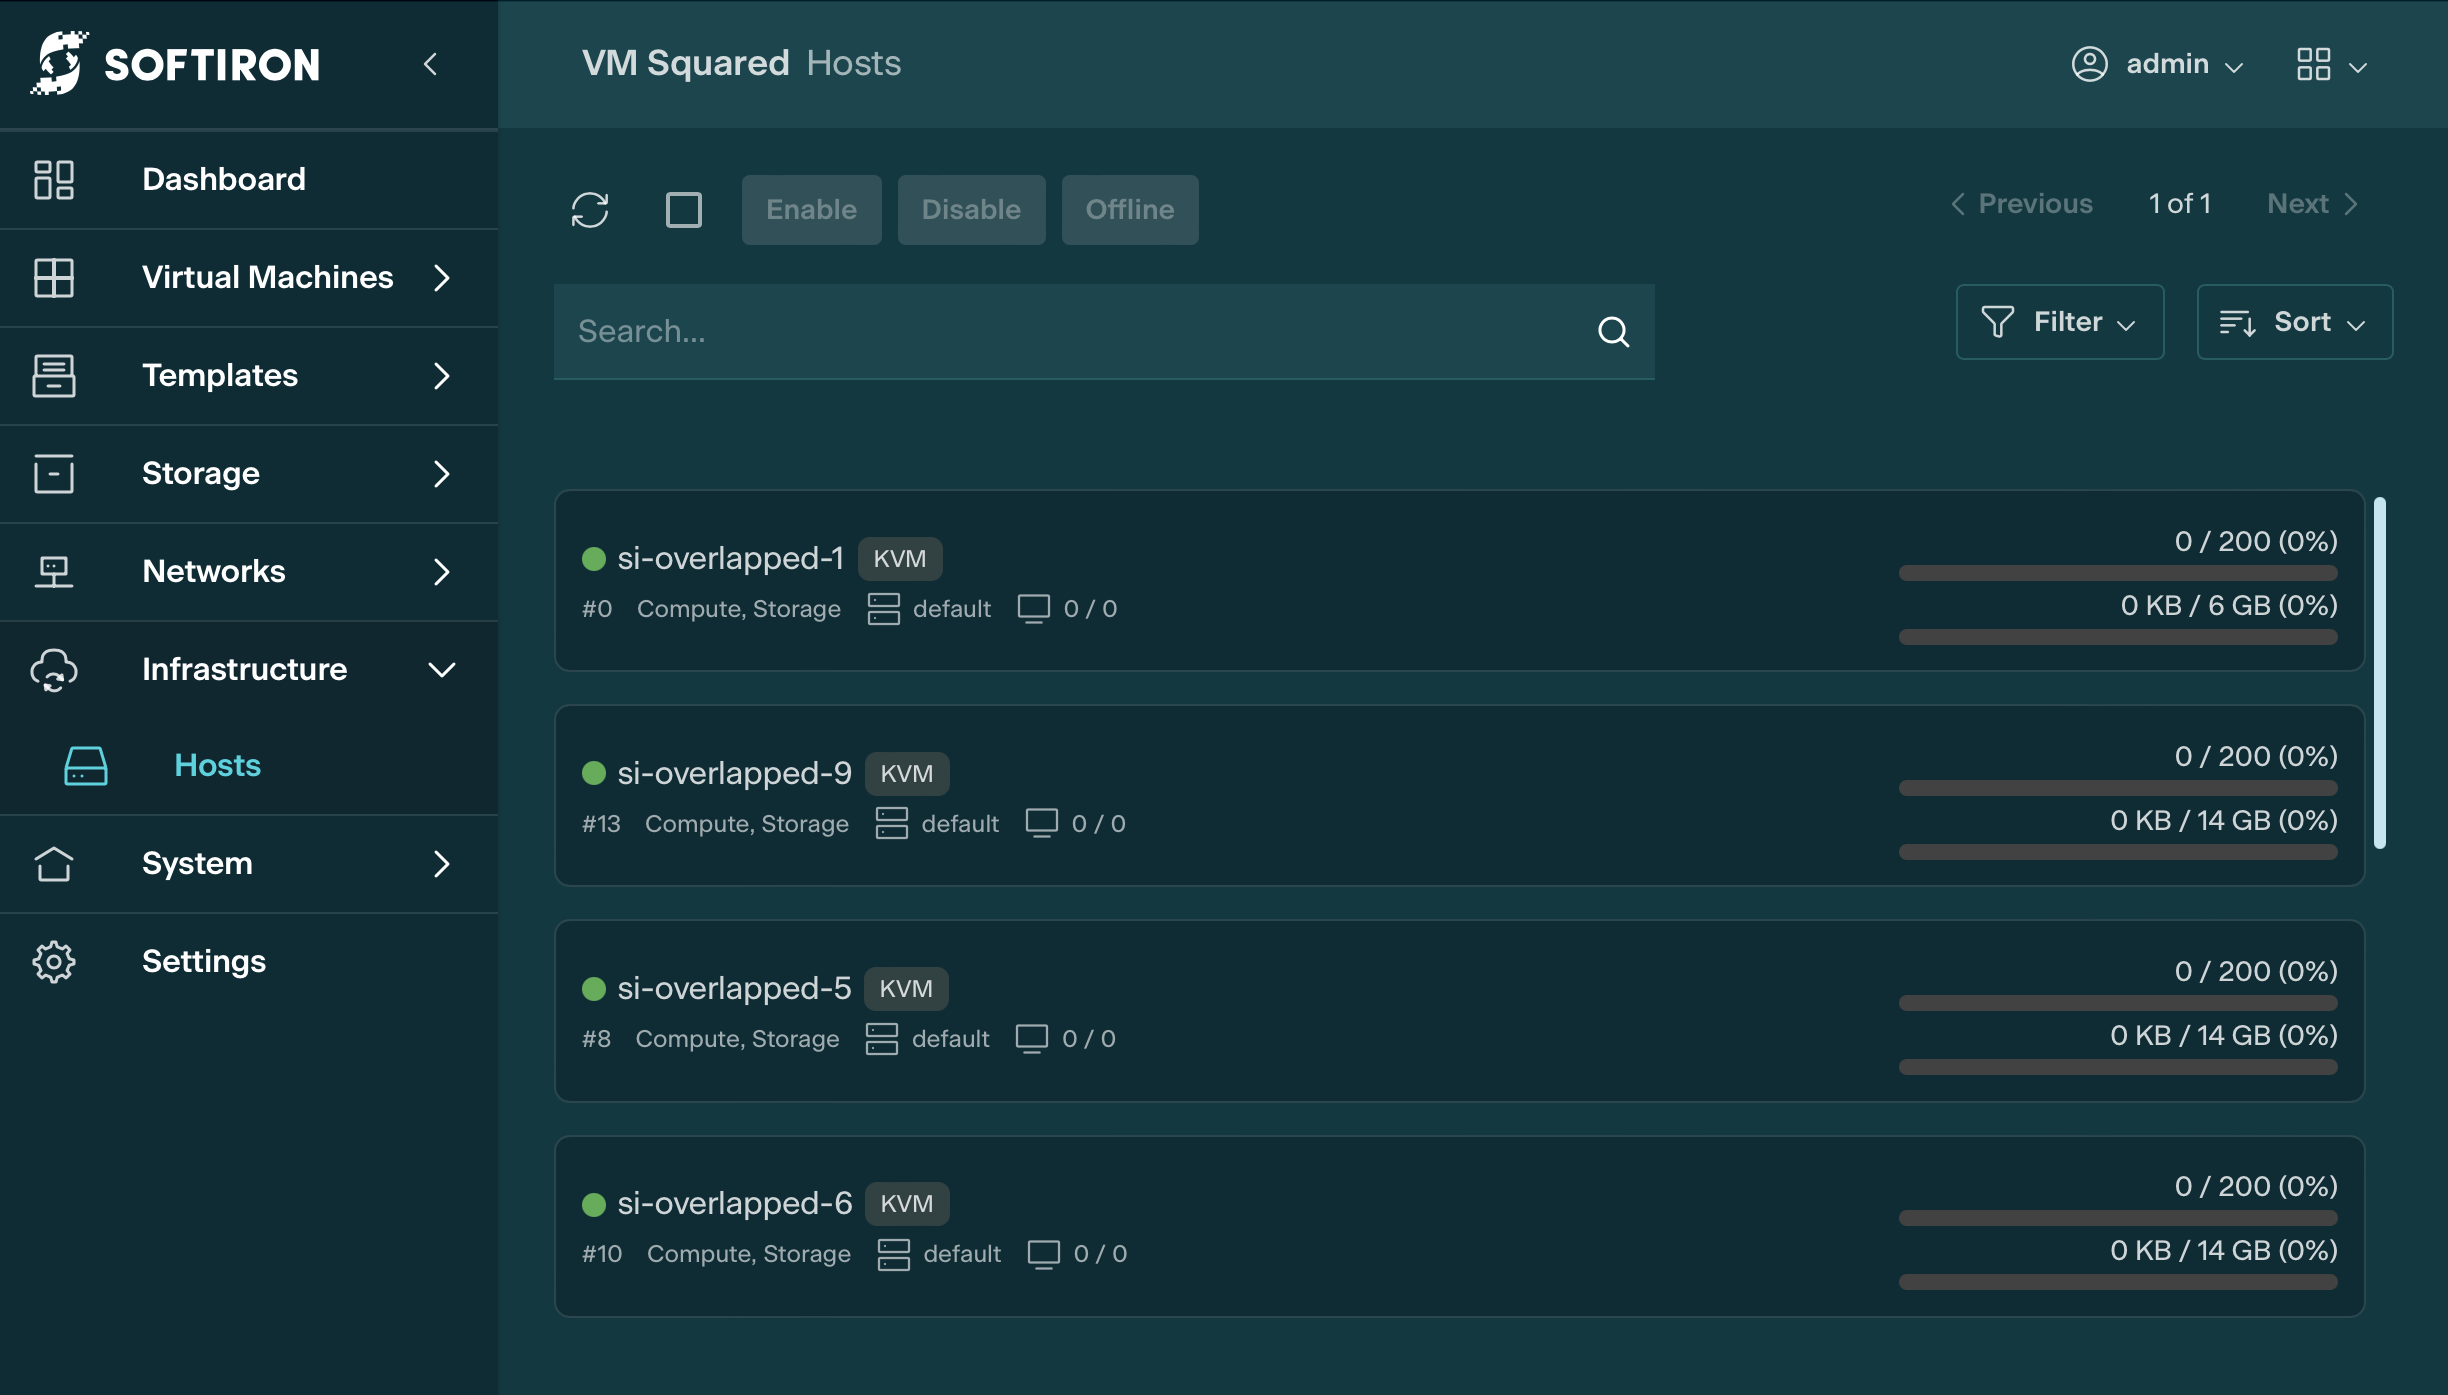Click the Dashboard grid icon
The width and height of the screenshot is (2448, 1395).
point(54,180)
